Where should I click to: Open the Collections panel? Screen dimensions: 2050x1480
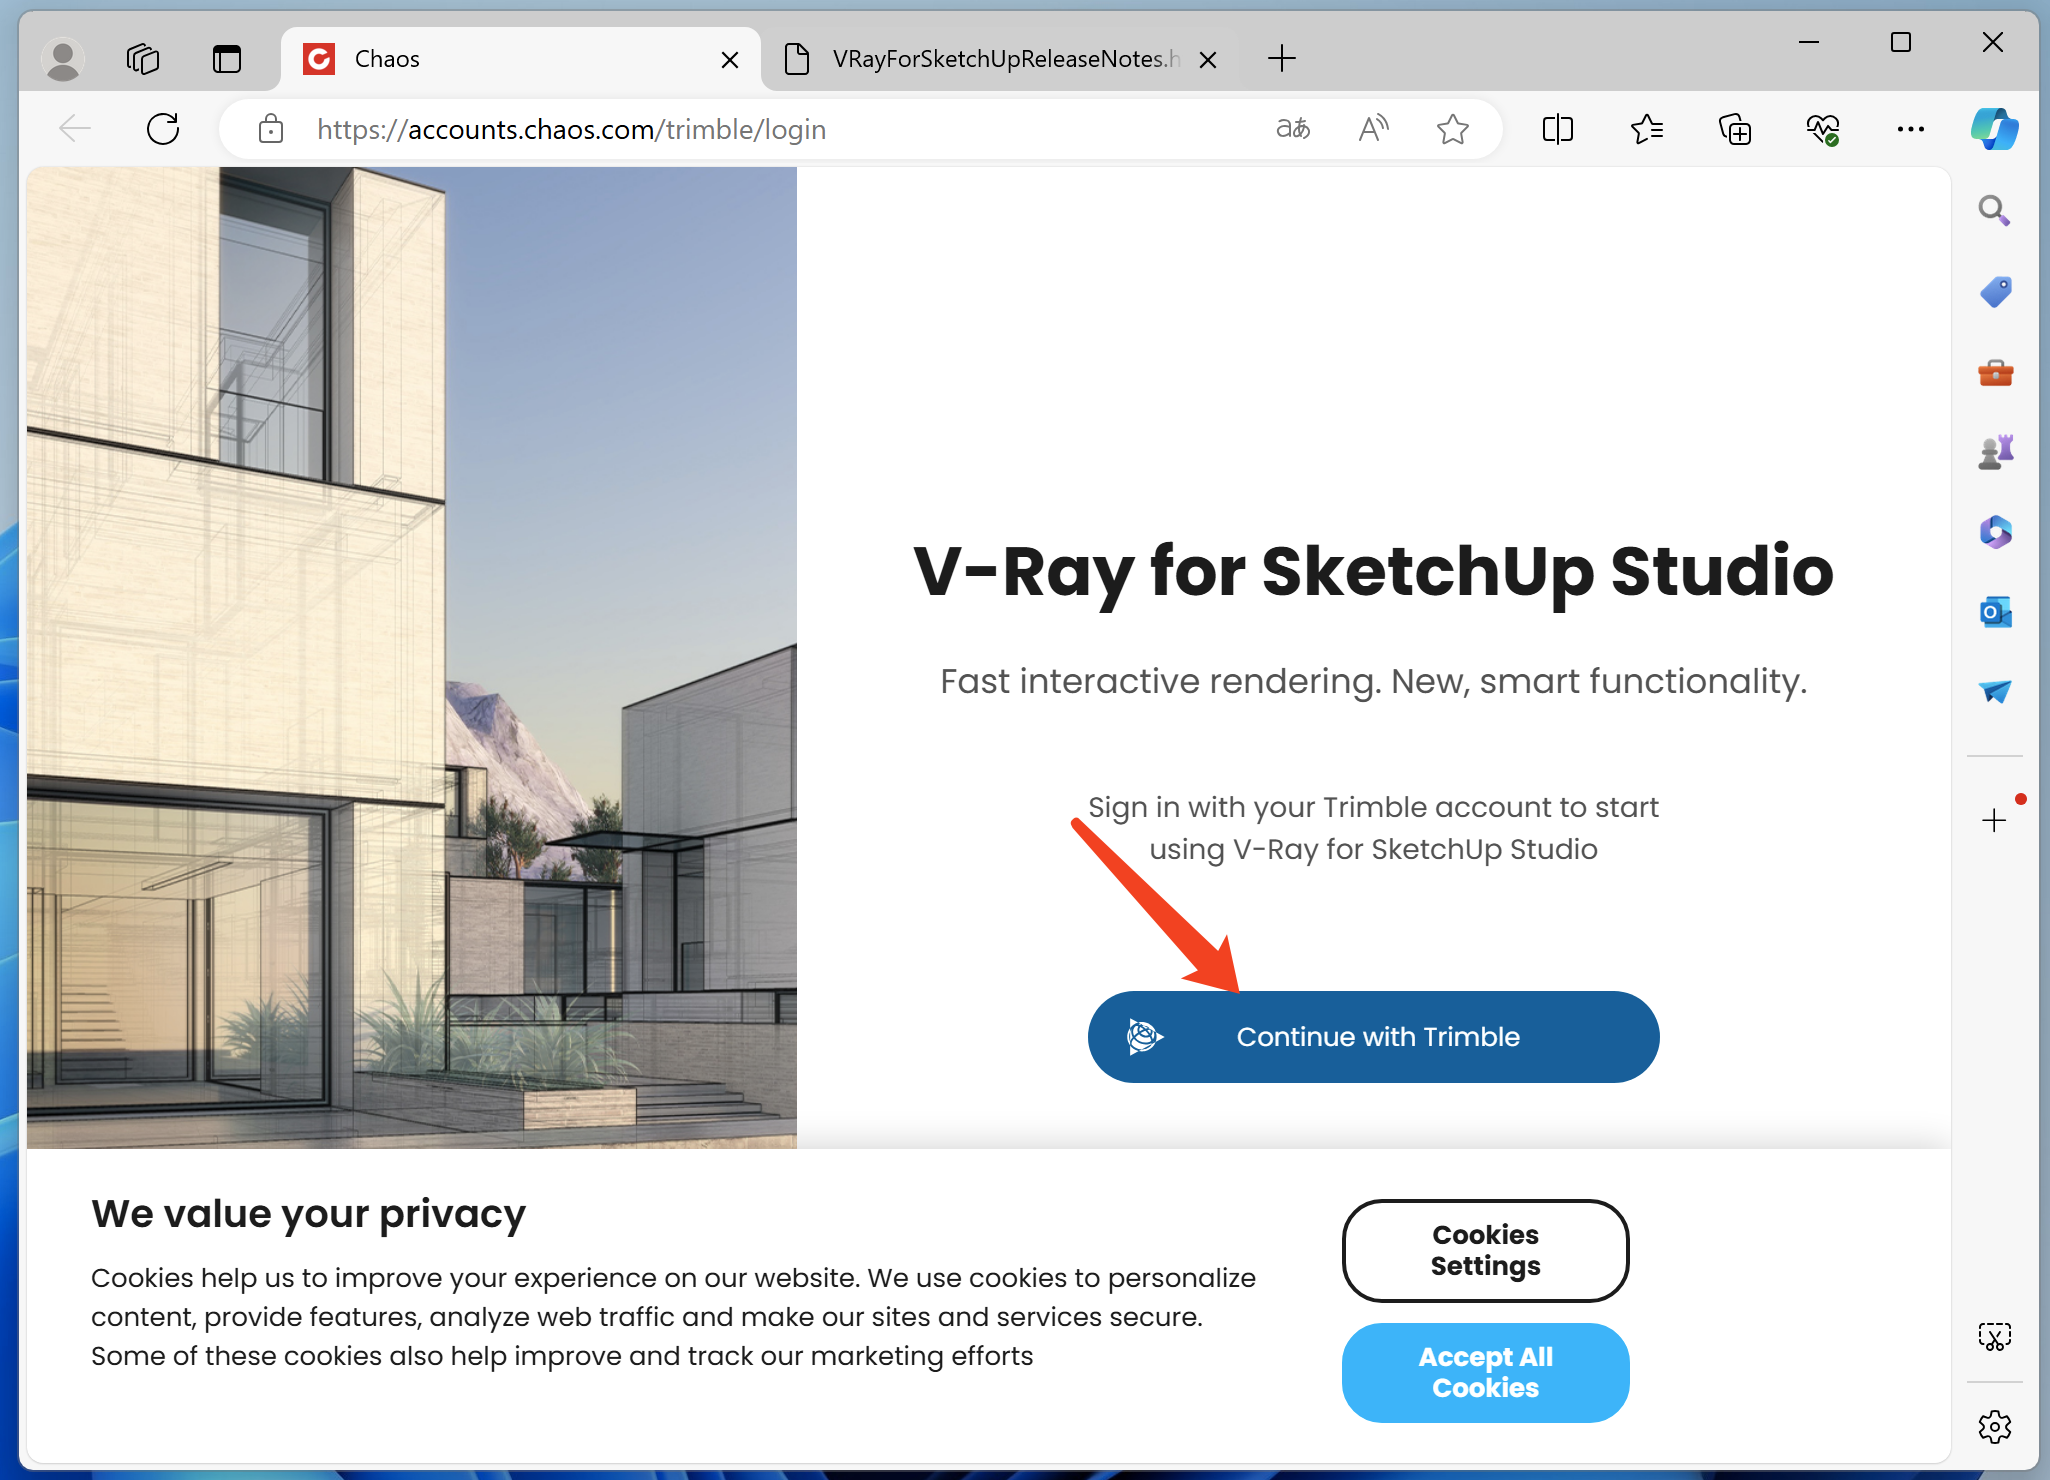[1735, 129]
